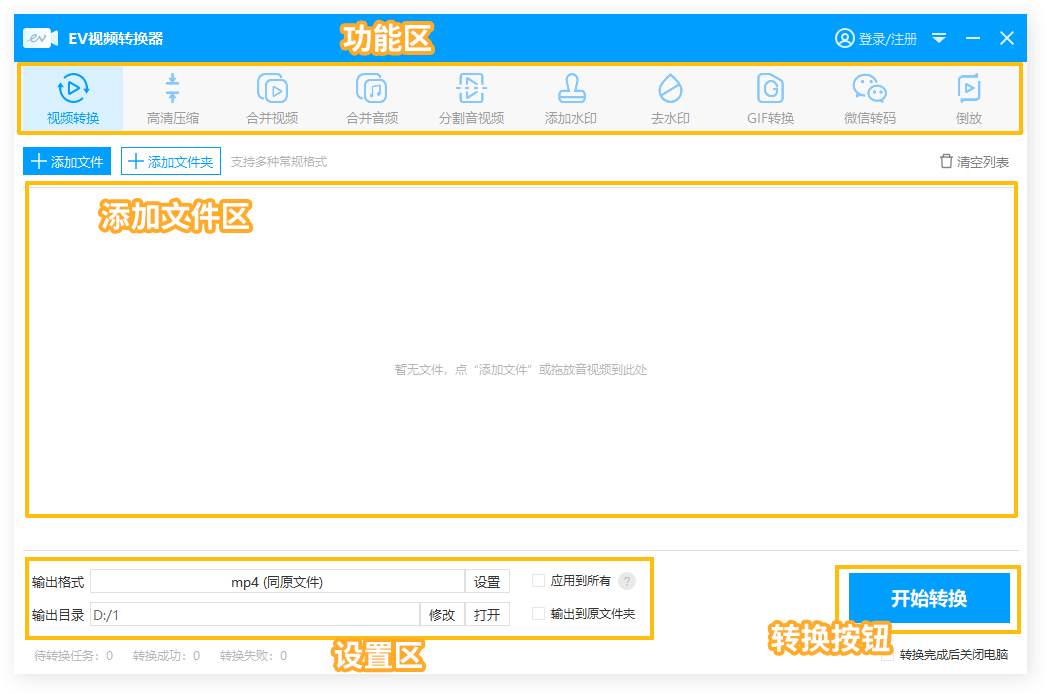The image size is (1047, 694).
Task: Switch to the 视频转换 tab
Action: [x=73, y=98]
